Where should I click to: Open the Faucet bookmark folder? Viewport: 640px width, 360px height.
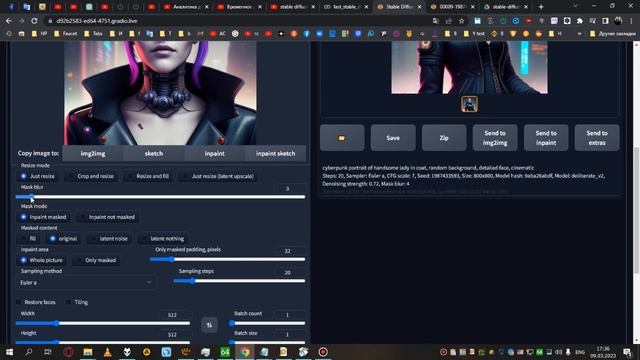pos(66,34)
